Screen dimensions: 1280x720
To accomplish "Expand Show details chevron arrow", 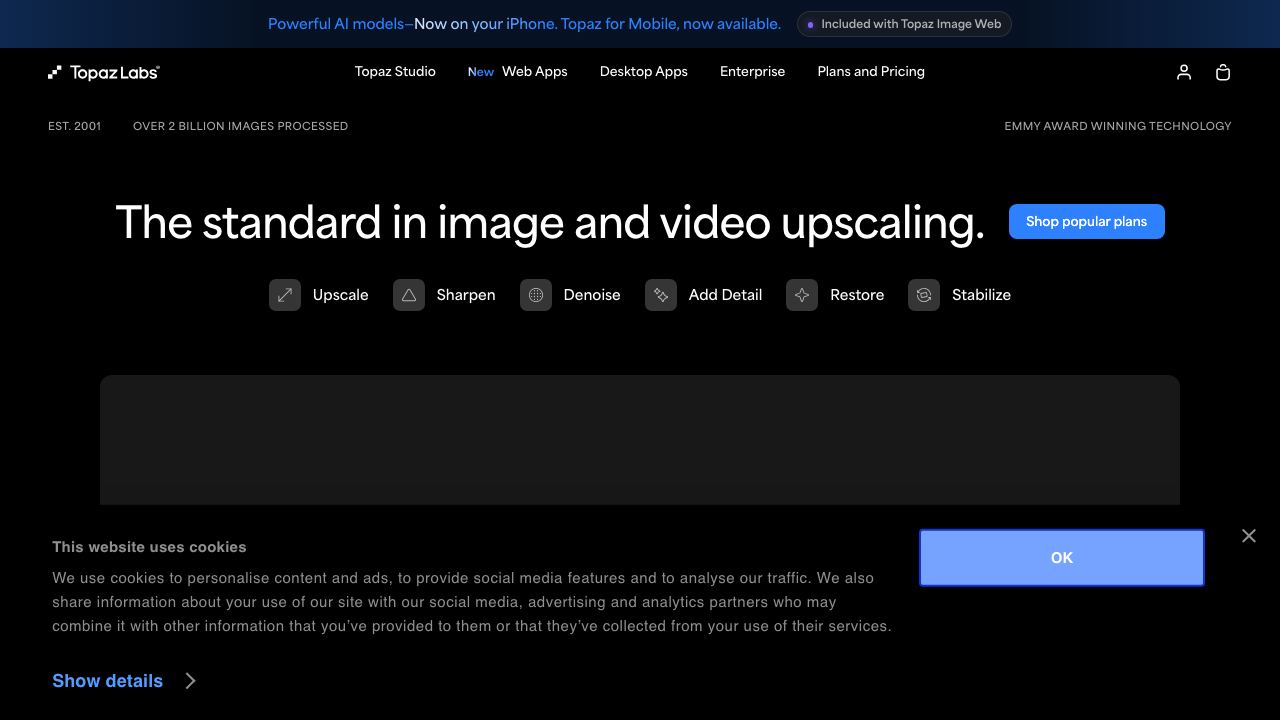I will point(190,681).
